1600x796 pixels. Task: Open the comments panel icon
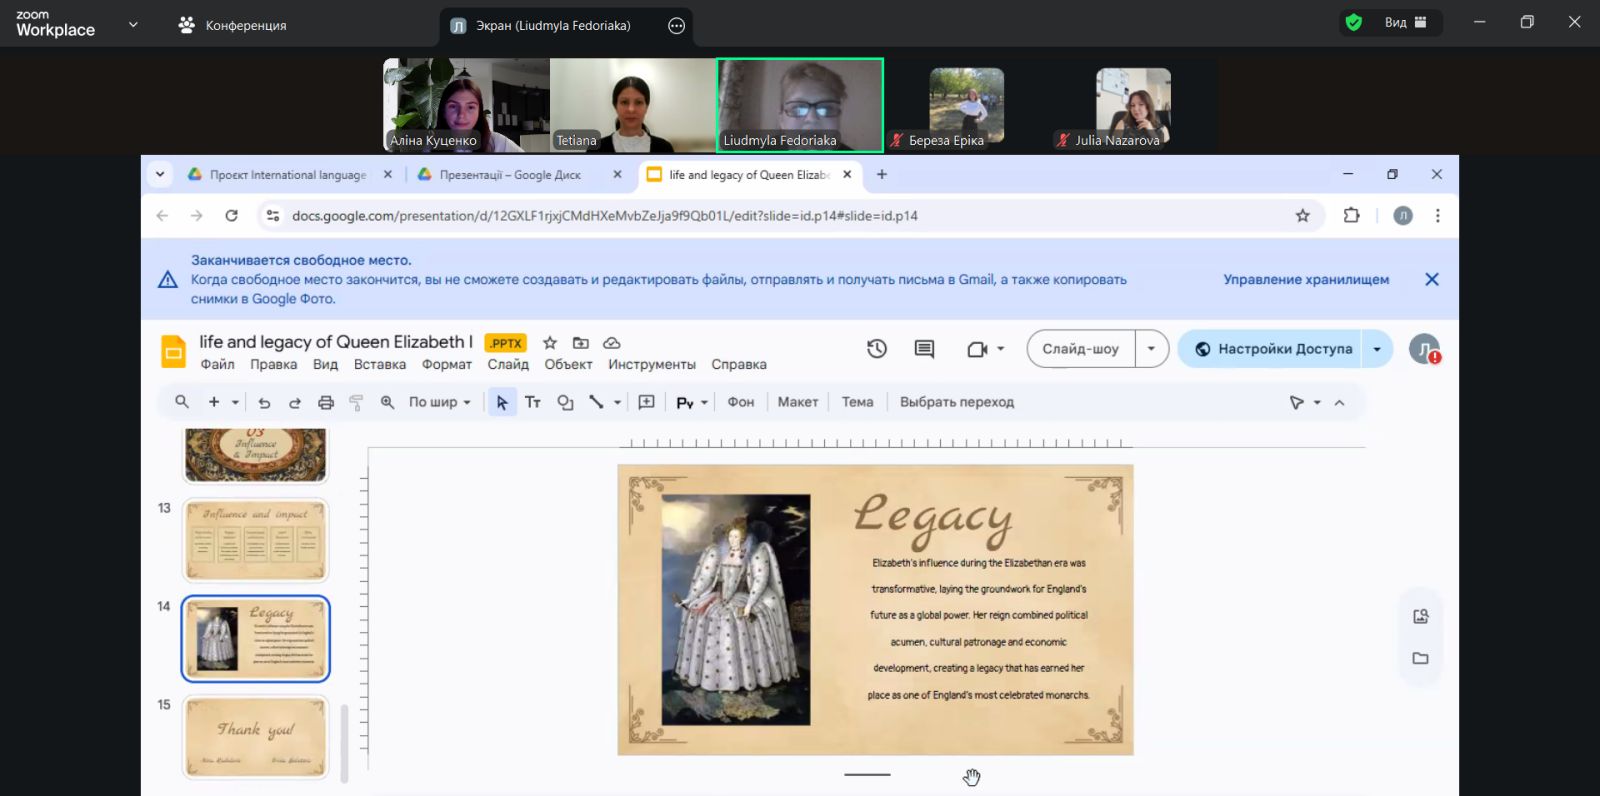[924, 349]
